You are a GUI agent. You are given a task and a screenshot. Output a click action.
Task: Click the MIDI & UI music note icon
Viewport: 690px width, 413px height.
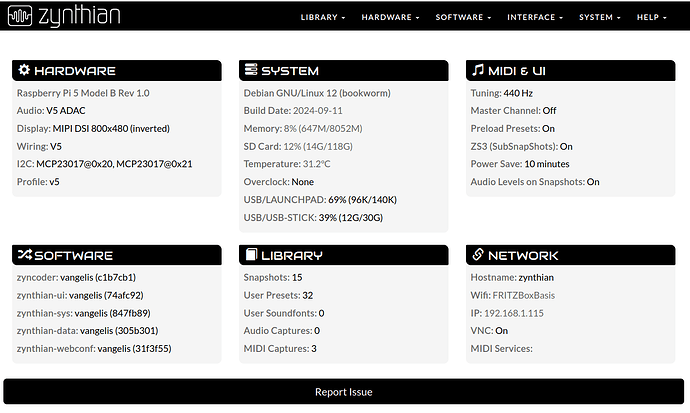[x=477, y=69]
